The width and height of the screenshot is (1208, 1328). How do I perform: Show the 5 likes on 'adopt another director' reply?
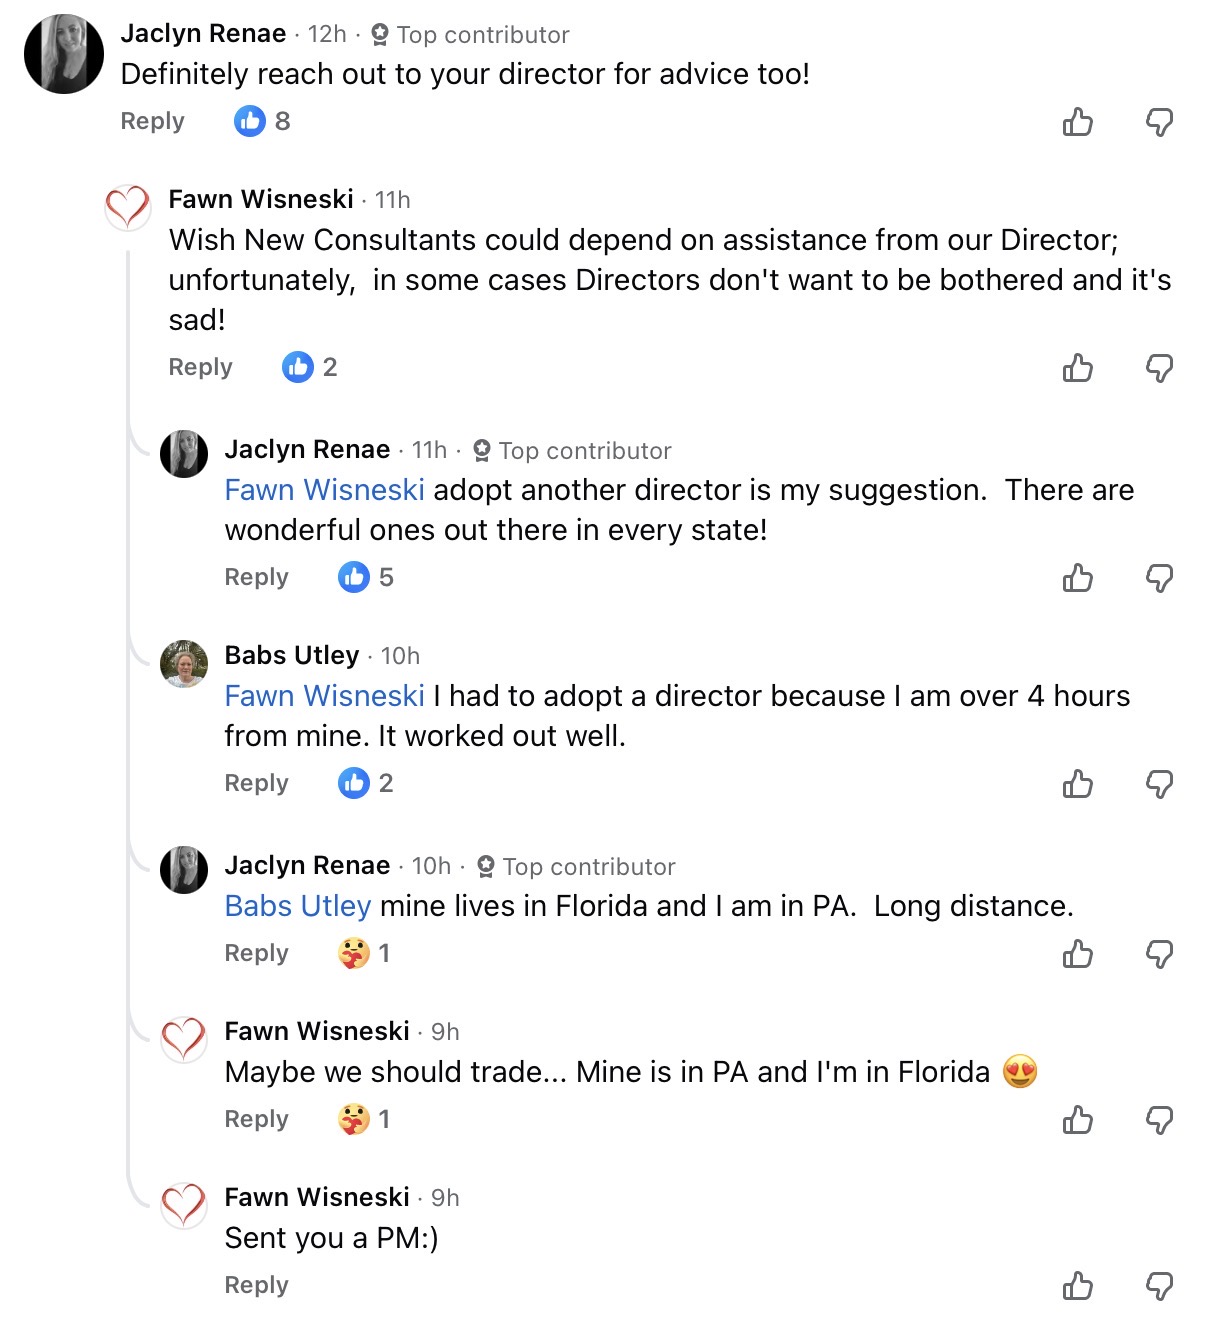click(366, 577)
